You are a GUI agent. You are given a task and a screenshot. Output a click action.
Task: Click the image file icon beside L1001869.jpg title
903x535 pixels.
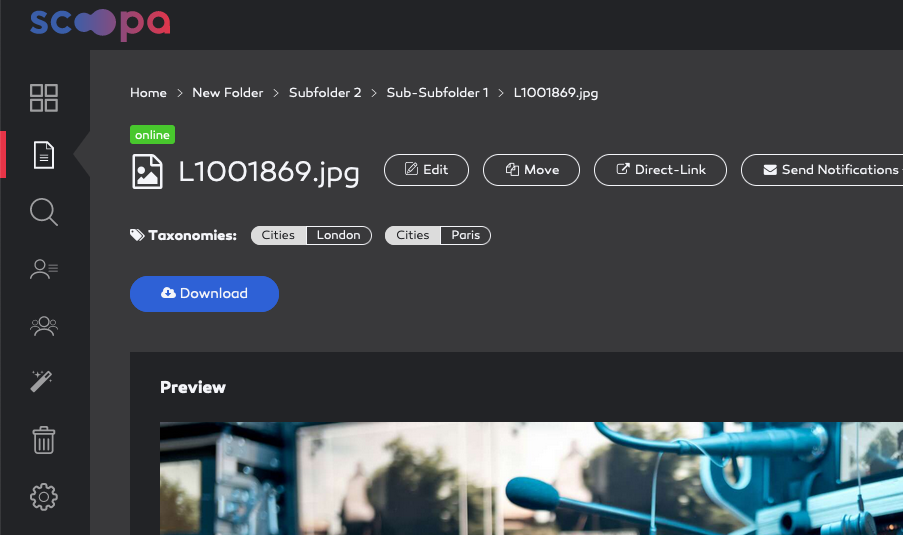tap(147, 172)
